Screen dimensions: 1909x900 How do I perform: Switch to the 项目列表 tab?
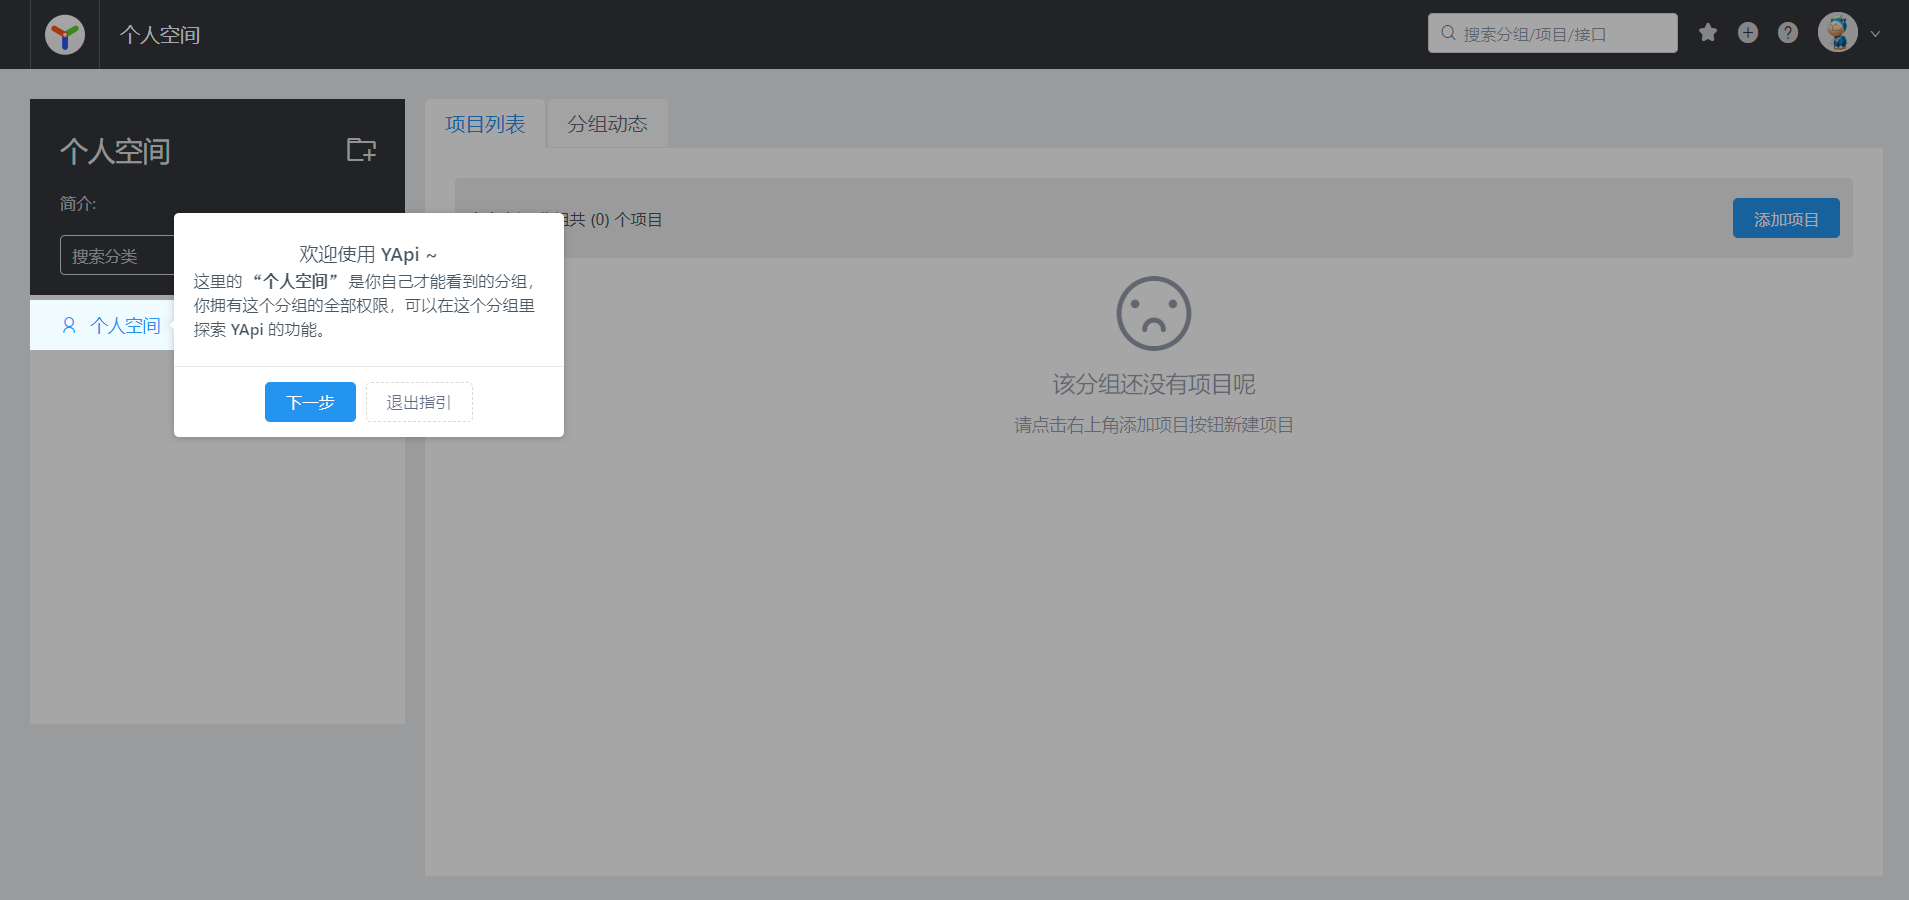[485, 124]
